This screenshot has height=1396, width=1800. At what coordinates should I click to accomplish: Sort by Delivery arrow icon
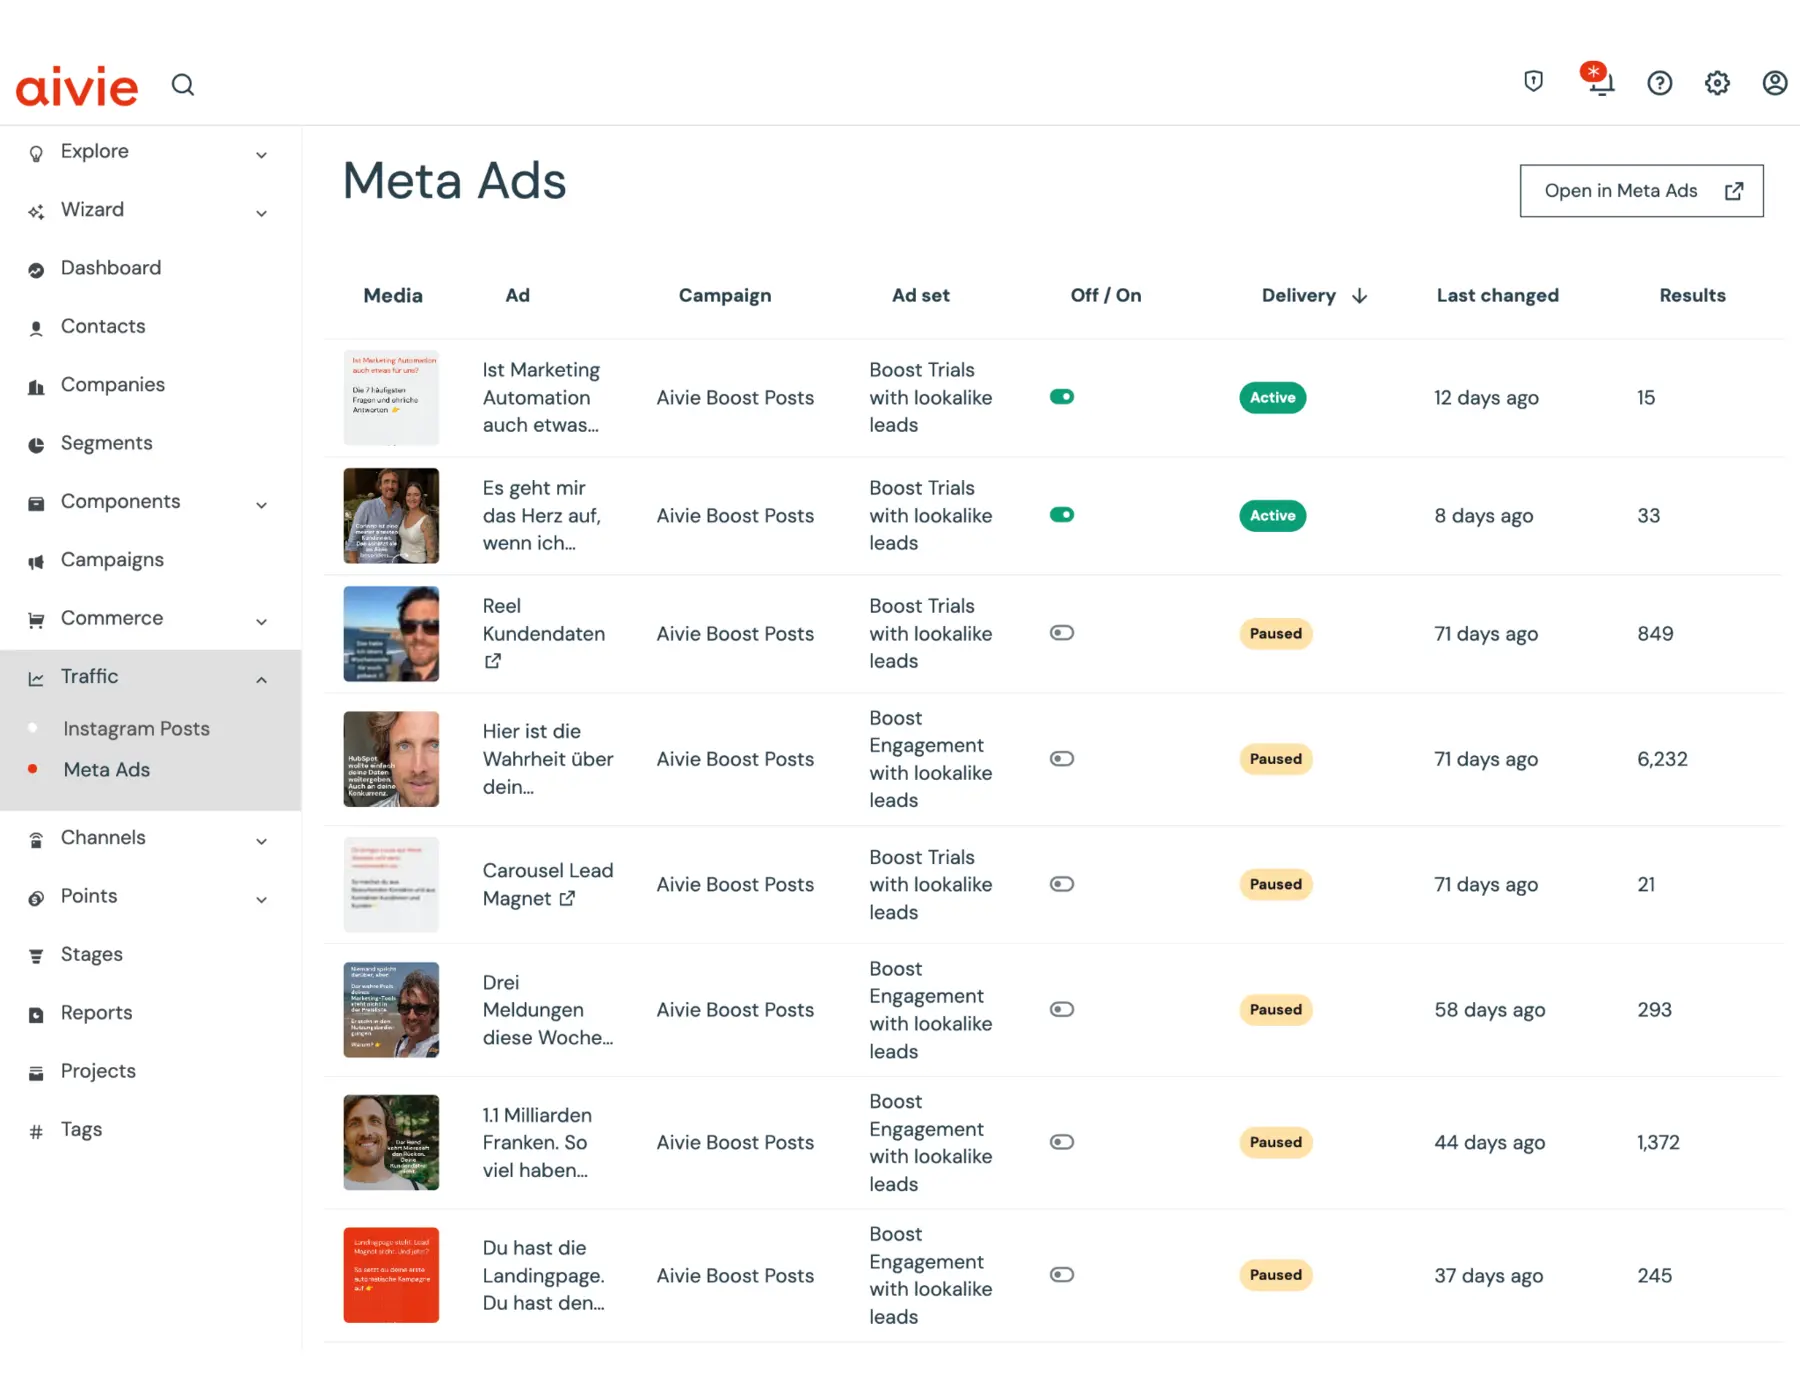tap(1359, 296)
